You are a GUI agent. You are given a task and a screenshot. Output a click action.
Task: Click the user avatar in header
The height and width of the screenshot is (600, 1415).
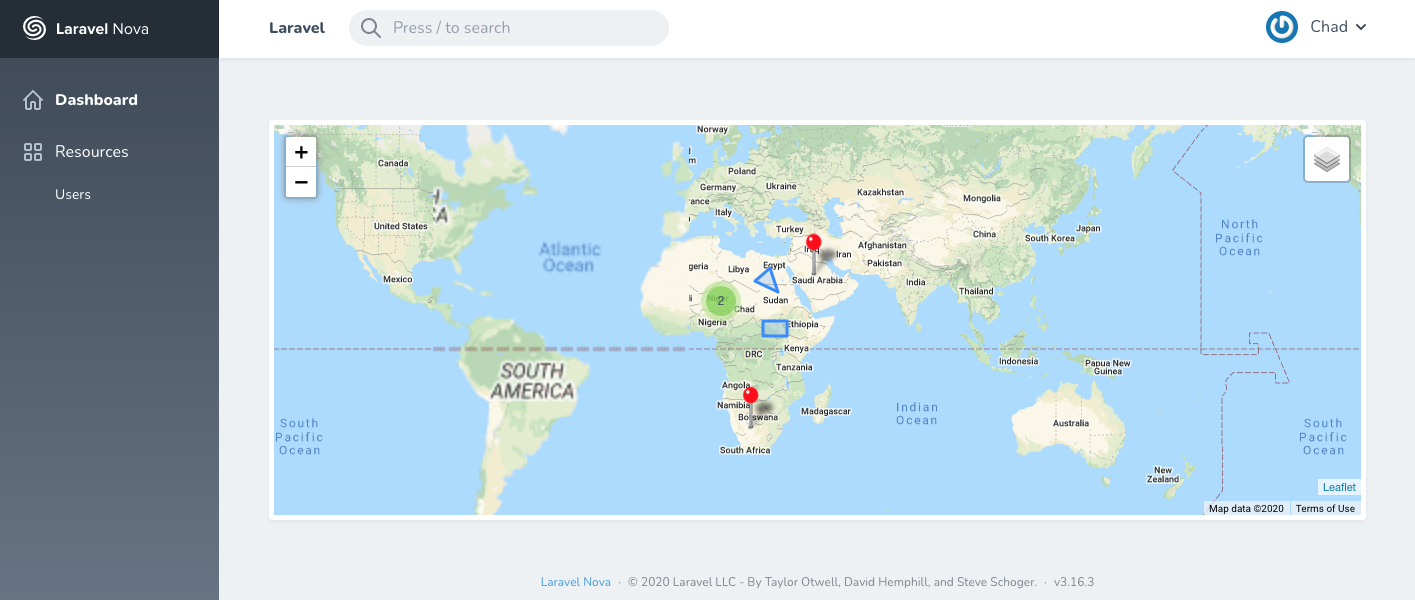(x=1281, y=27)
